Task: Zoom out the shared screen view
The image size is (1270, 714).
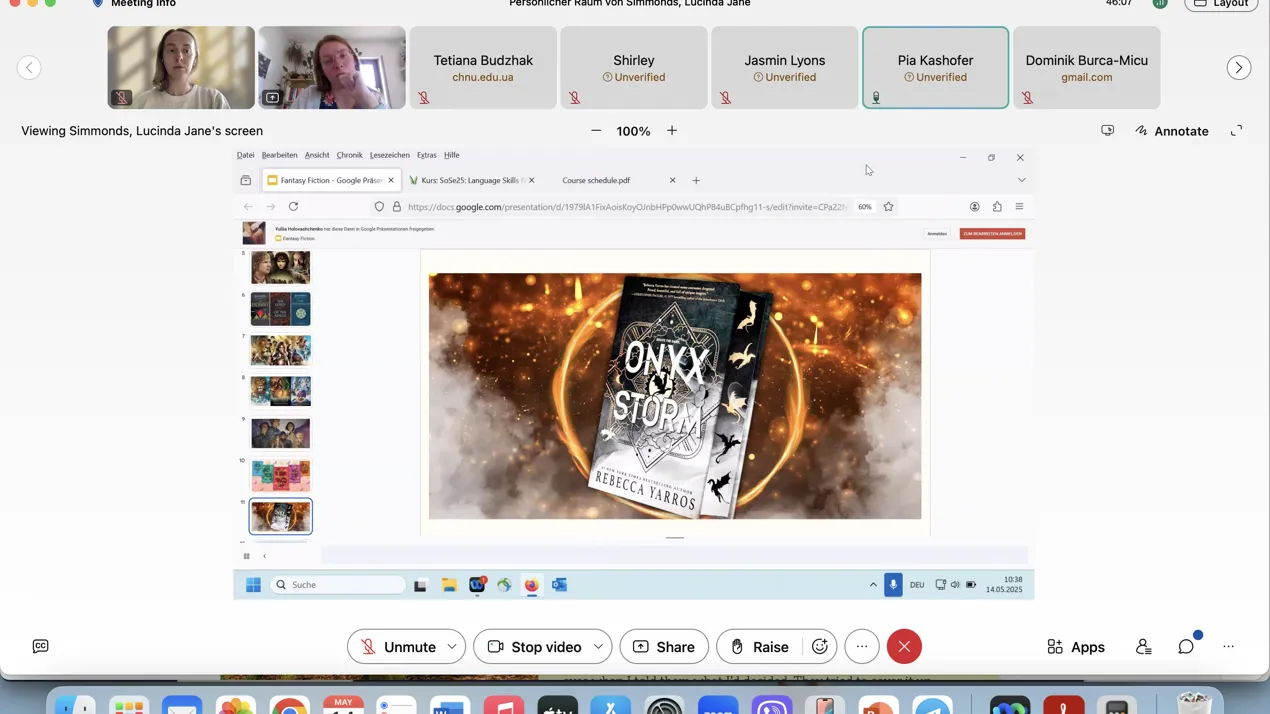Action: point(596,131)
